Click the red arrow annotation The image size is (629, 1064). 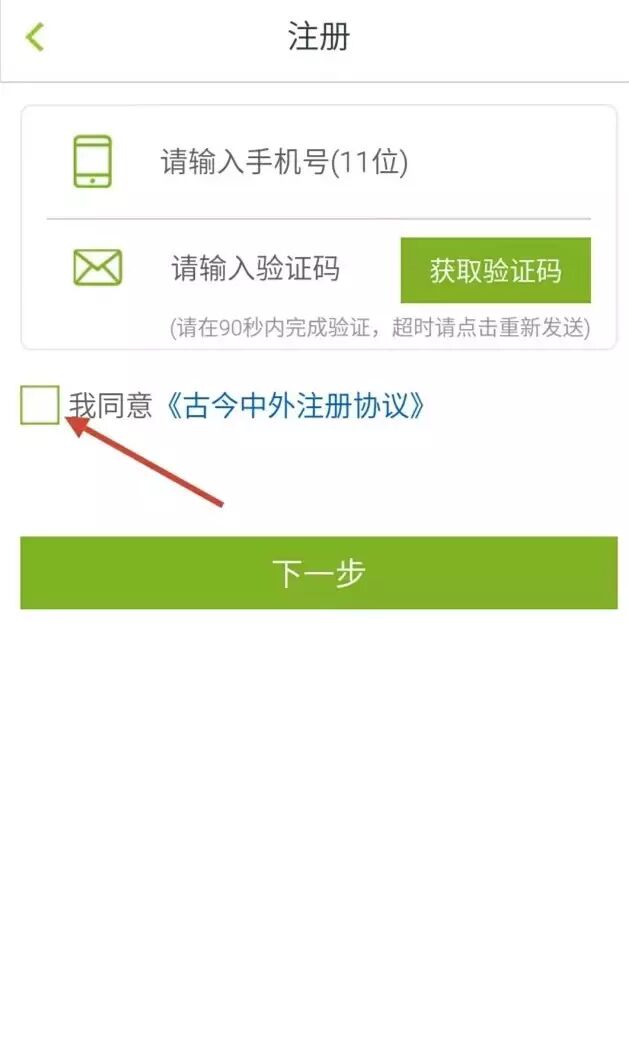tap(145, 461)
